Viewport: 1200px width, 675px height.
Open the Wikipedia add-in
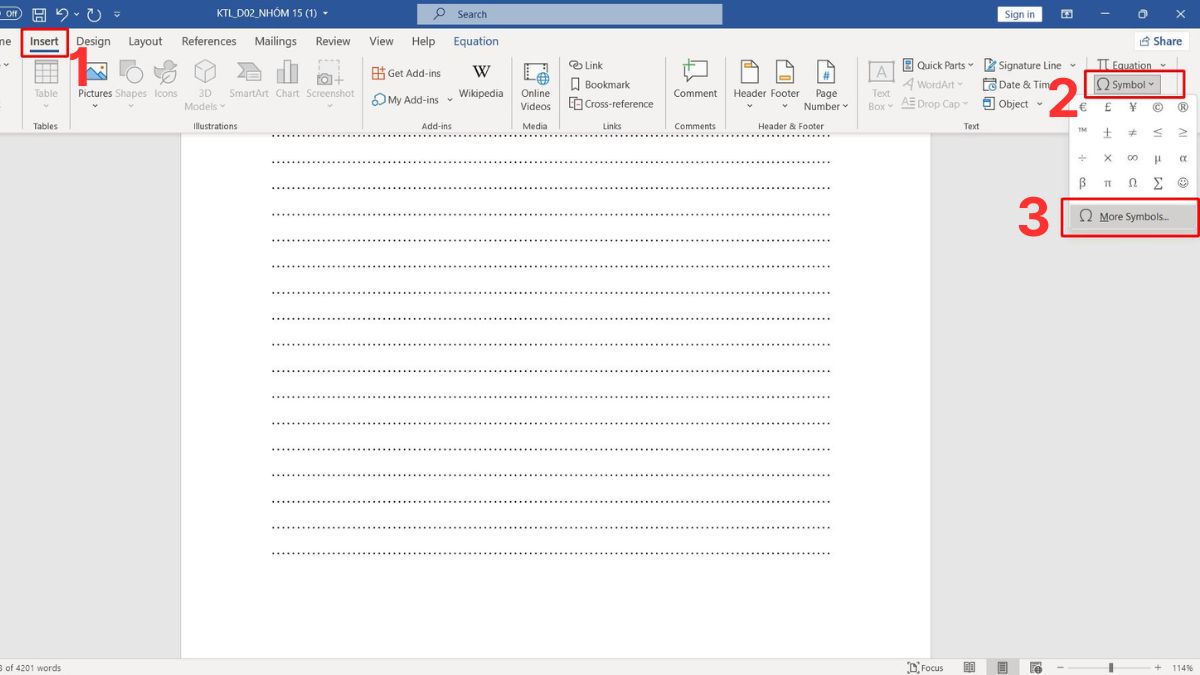click(x=481, y=80)
